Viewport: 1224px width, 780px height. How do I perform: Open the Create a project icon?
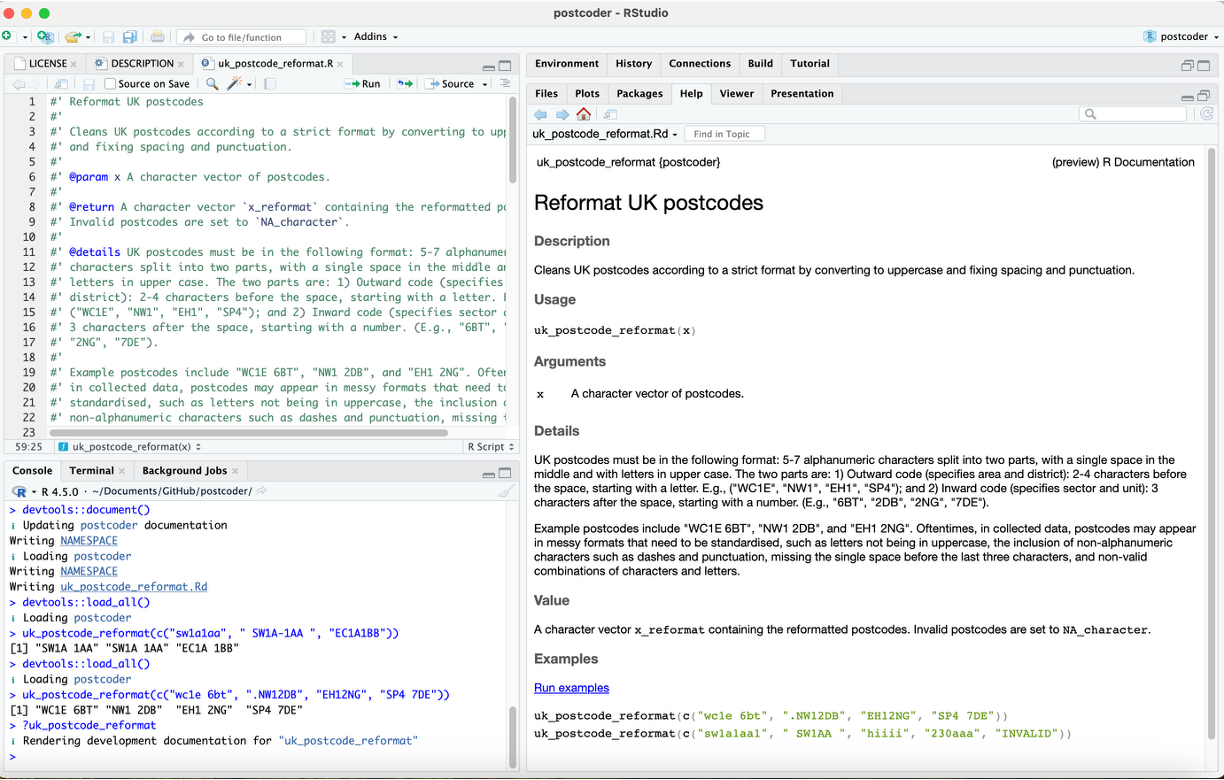click(x=45, y=36)
